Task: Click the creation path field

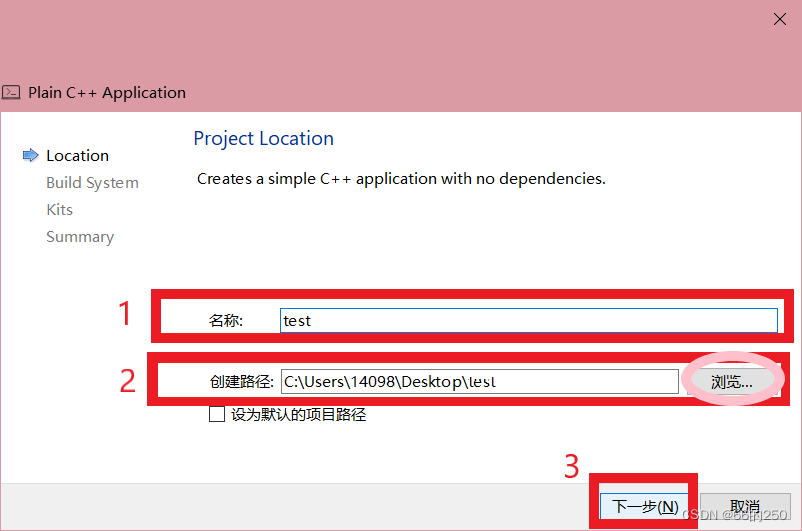Action: click(479, 382)
